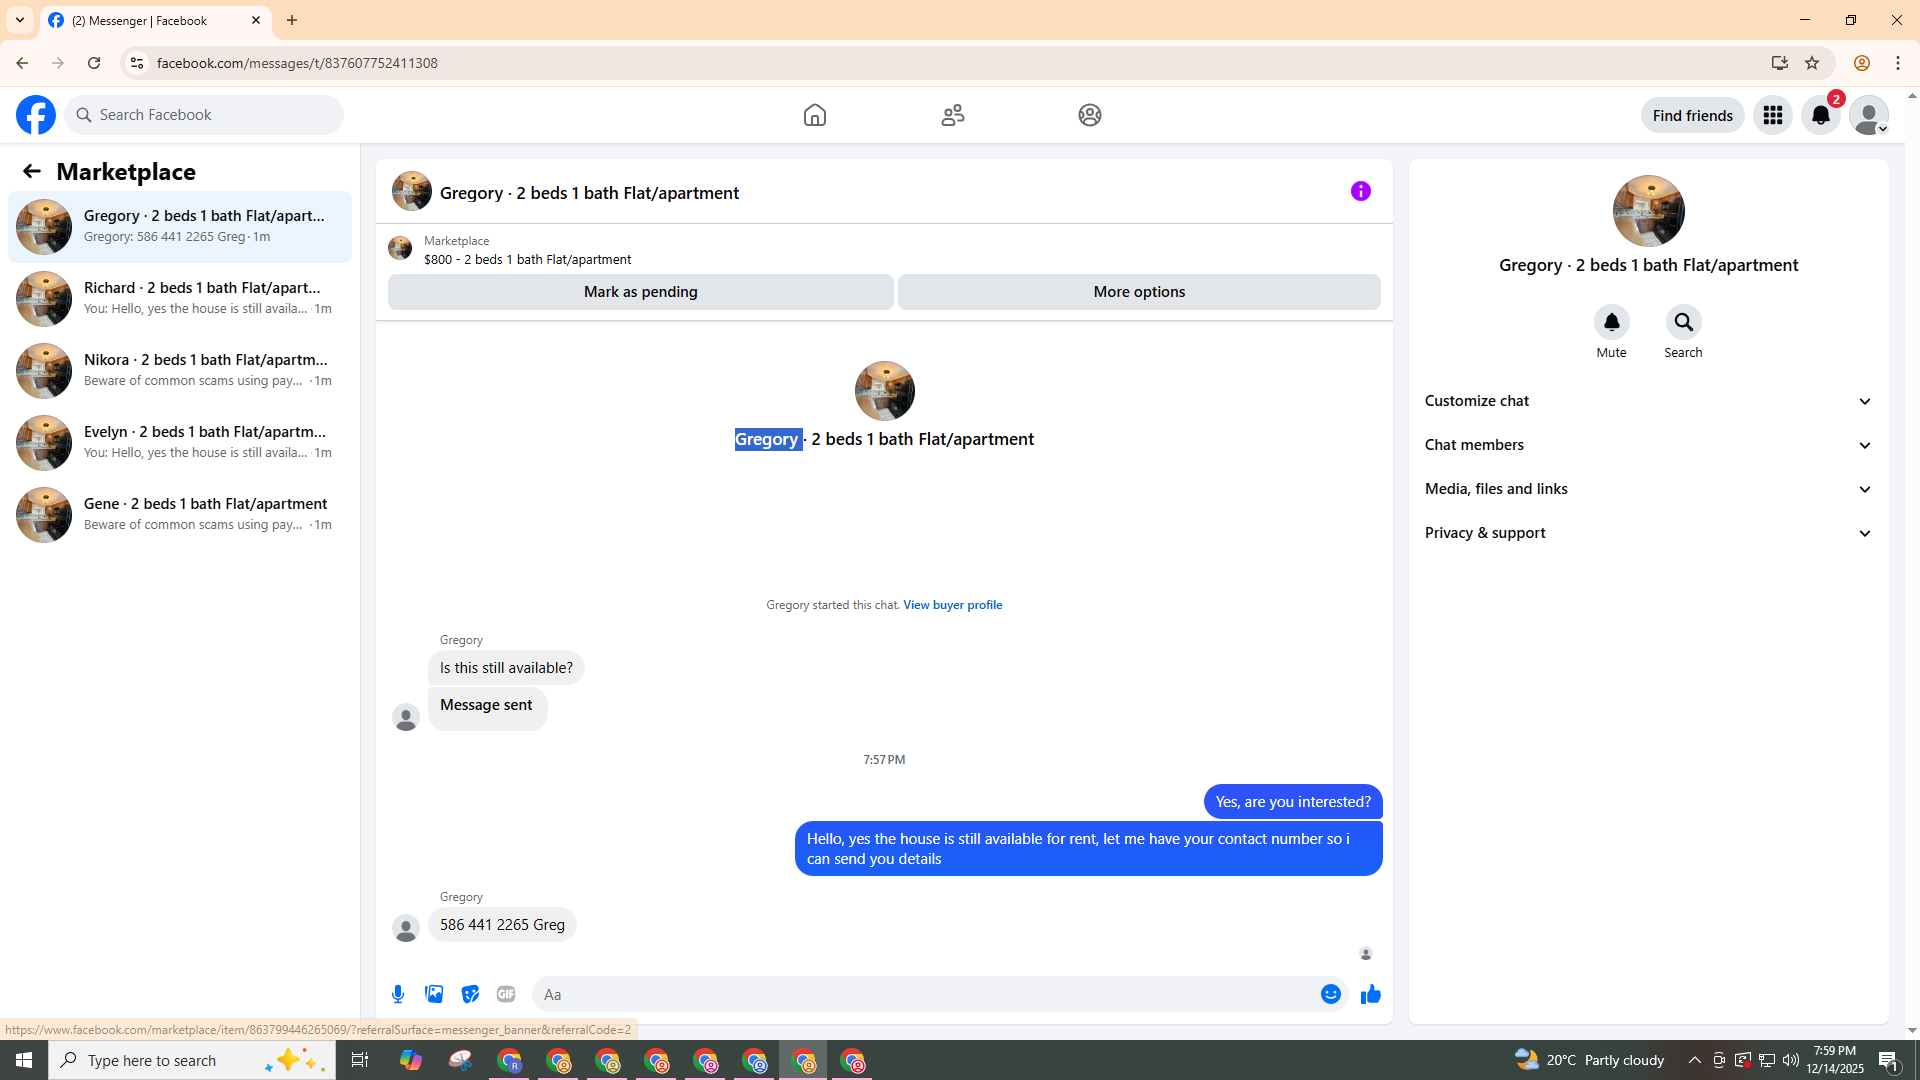Open the Facebook menu grid icon
The width and height of the screenshot is (1920, 1080).
coord(1773,115)
